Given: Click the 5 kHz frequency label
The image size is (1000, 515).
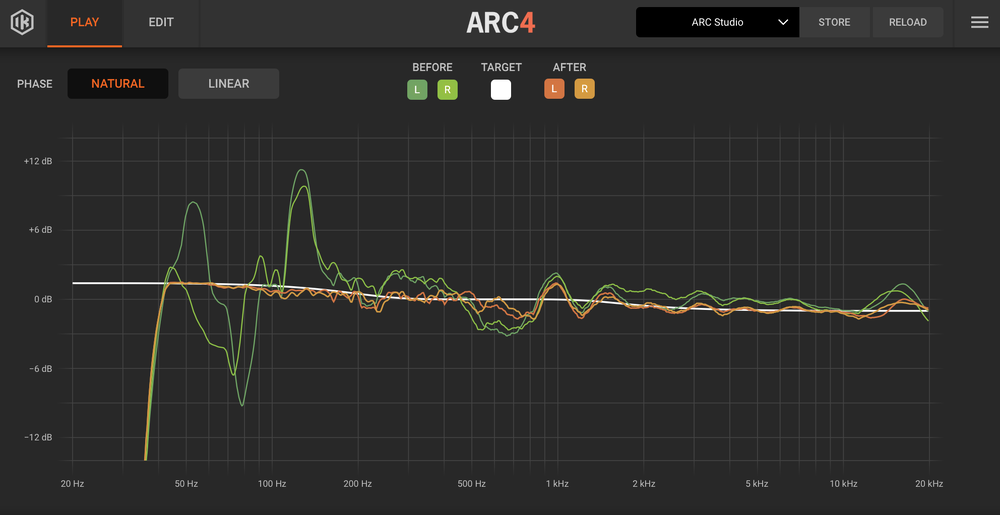Looking at the screenshot, I should pyautogui.click(x=756, y=484).
